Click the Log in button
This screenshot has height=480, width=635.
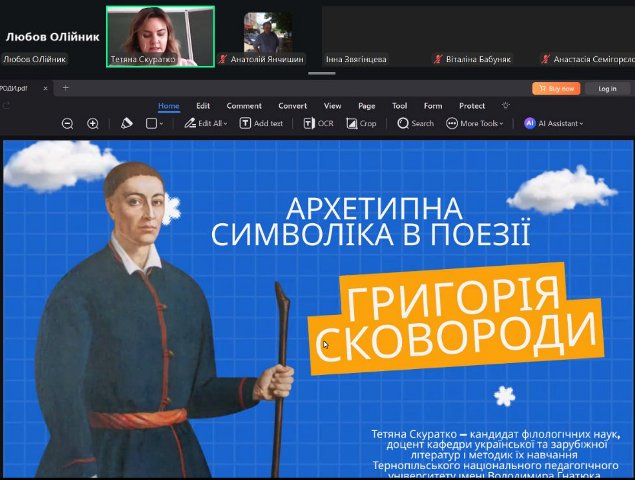click(607, 88)
